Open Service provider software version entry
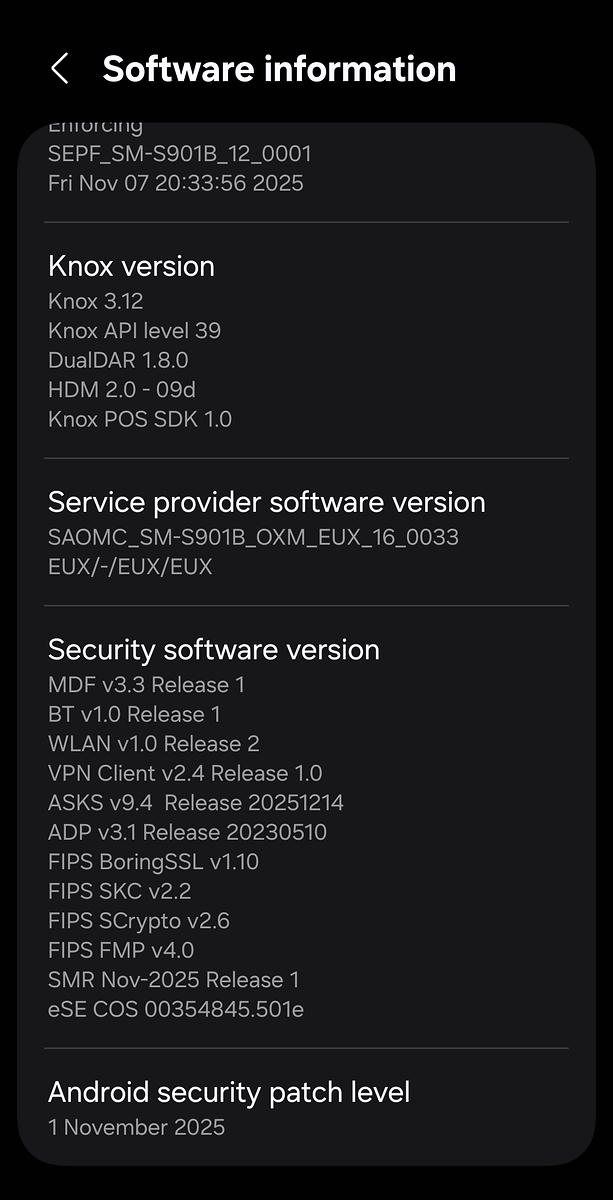 266,502
